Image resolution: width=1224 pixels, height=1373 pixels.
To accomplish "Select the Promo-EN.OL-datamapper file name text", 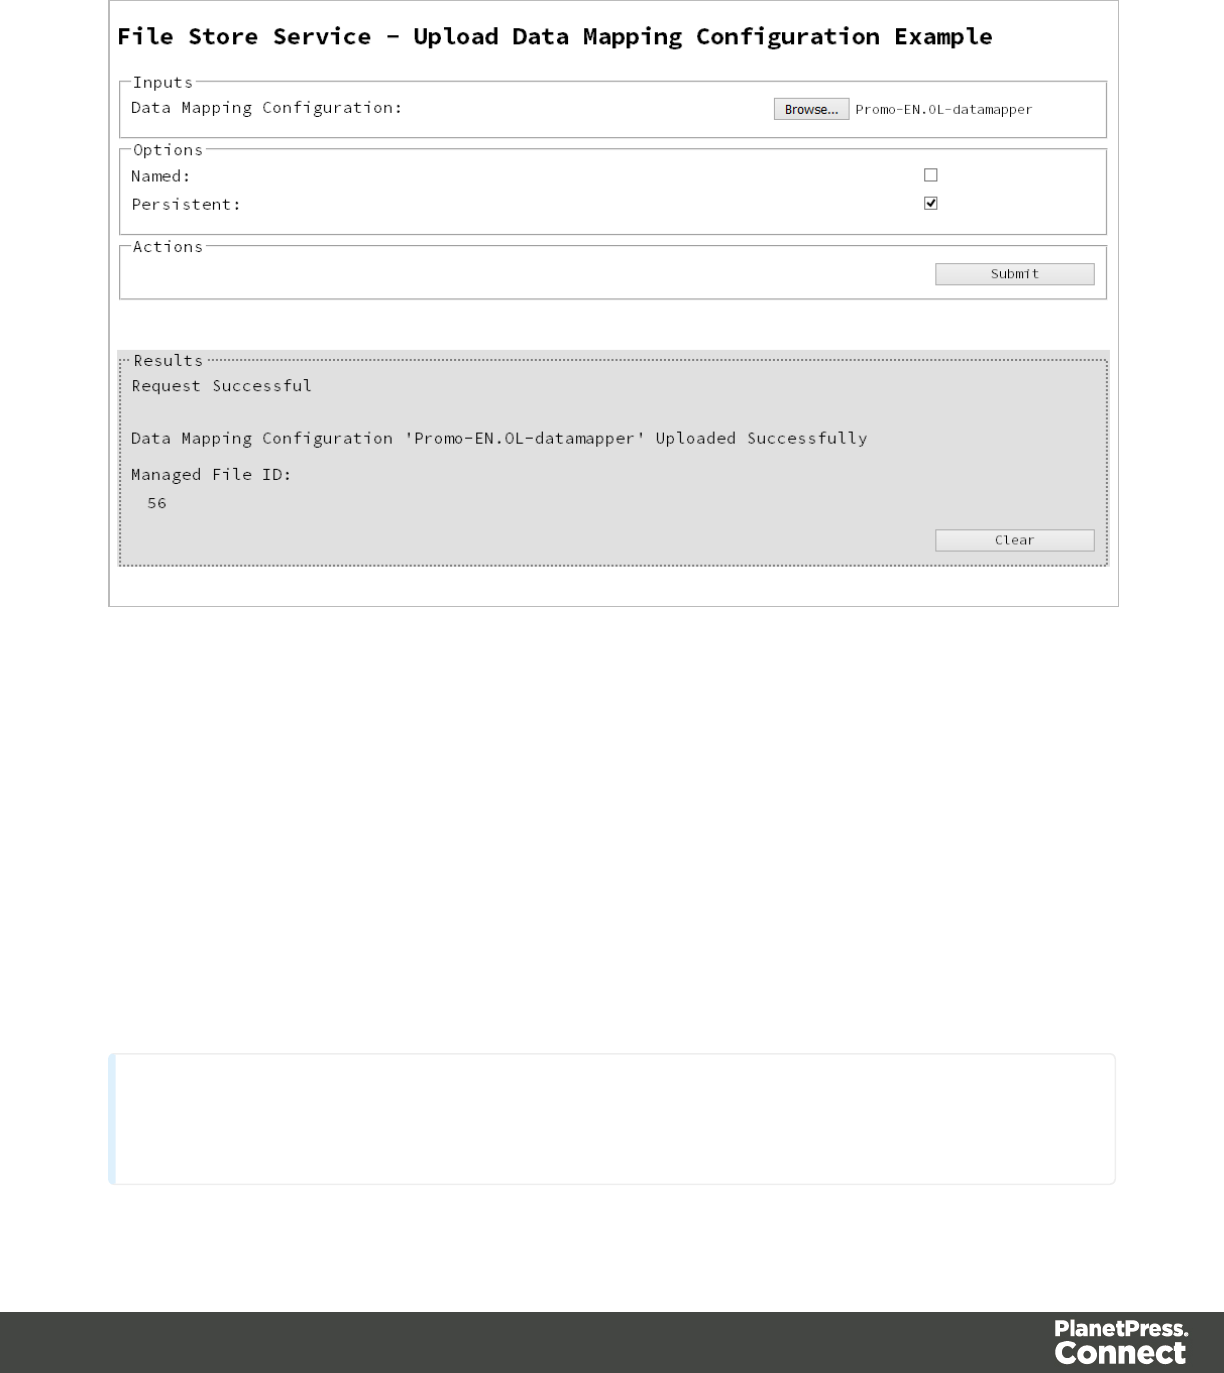I will tap(943, 109).
